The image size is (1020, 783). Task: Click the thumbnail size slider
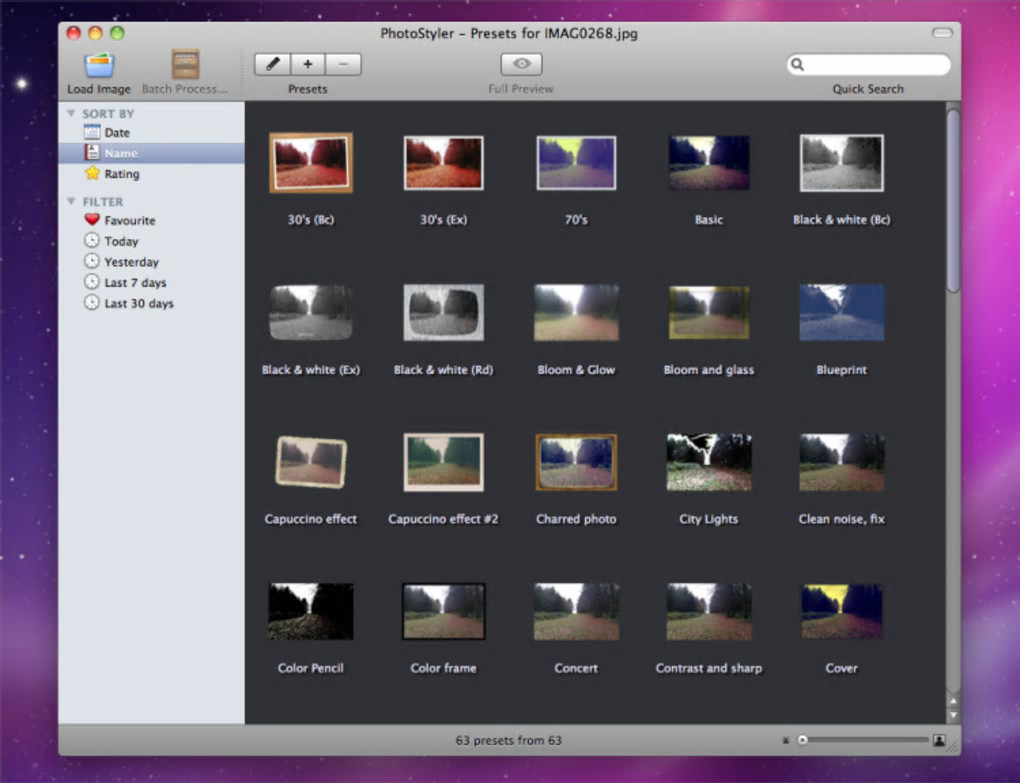863,740
